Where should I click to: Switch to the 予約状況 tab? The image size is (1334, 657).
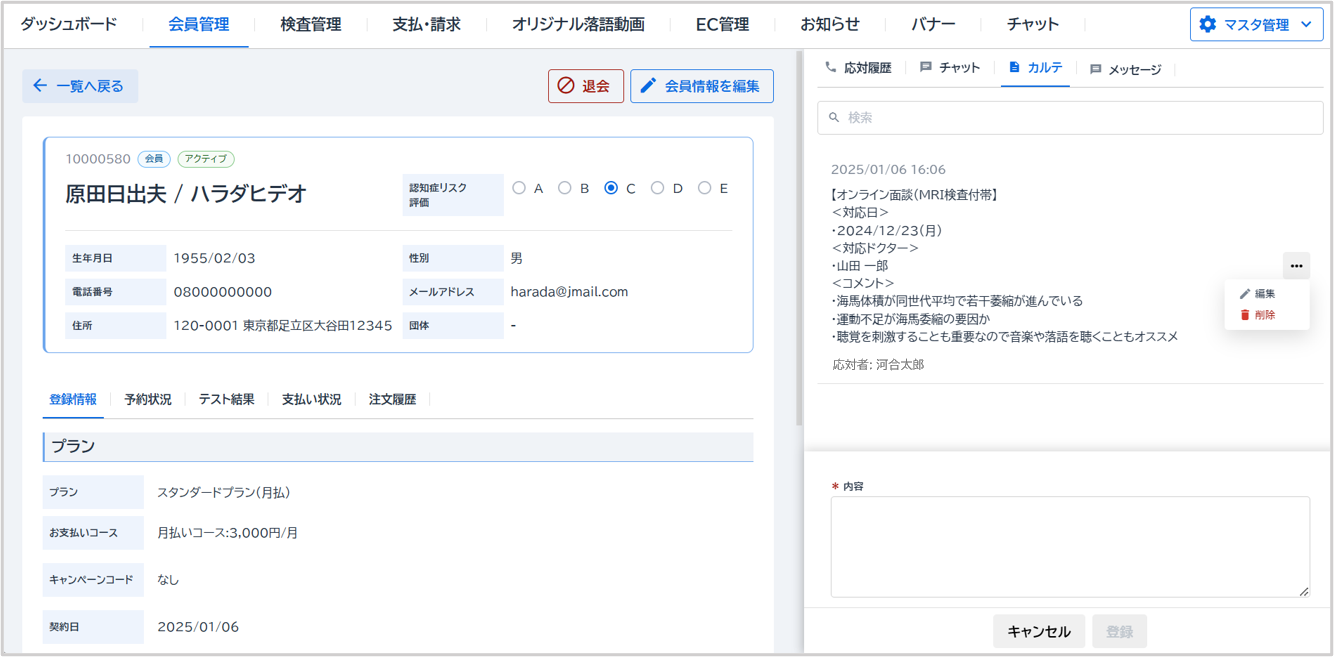coord(148,399)
